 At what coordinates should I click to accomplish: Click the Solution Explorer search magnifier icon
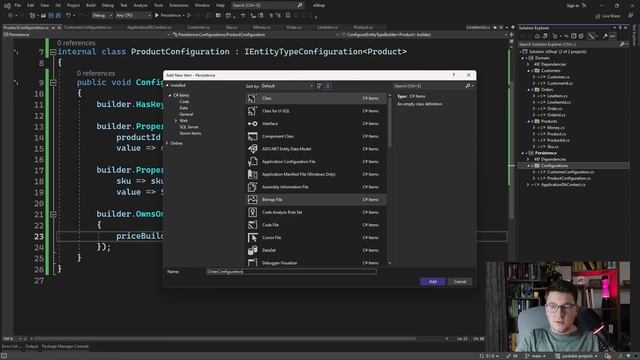pyautogui.click(x=622, y=44)
